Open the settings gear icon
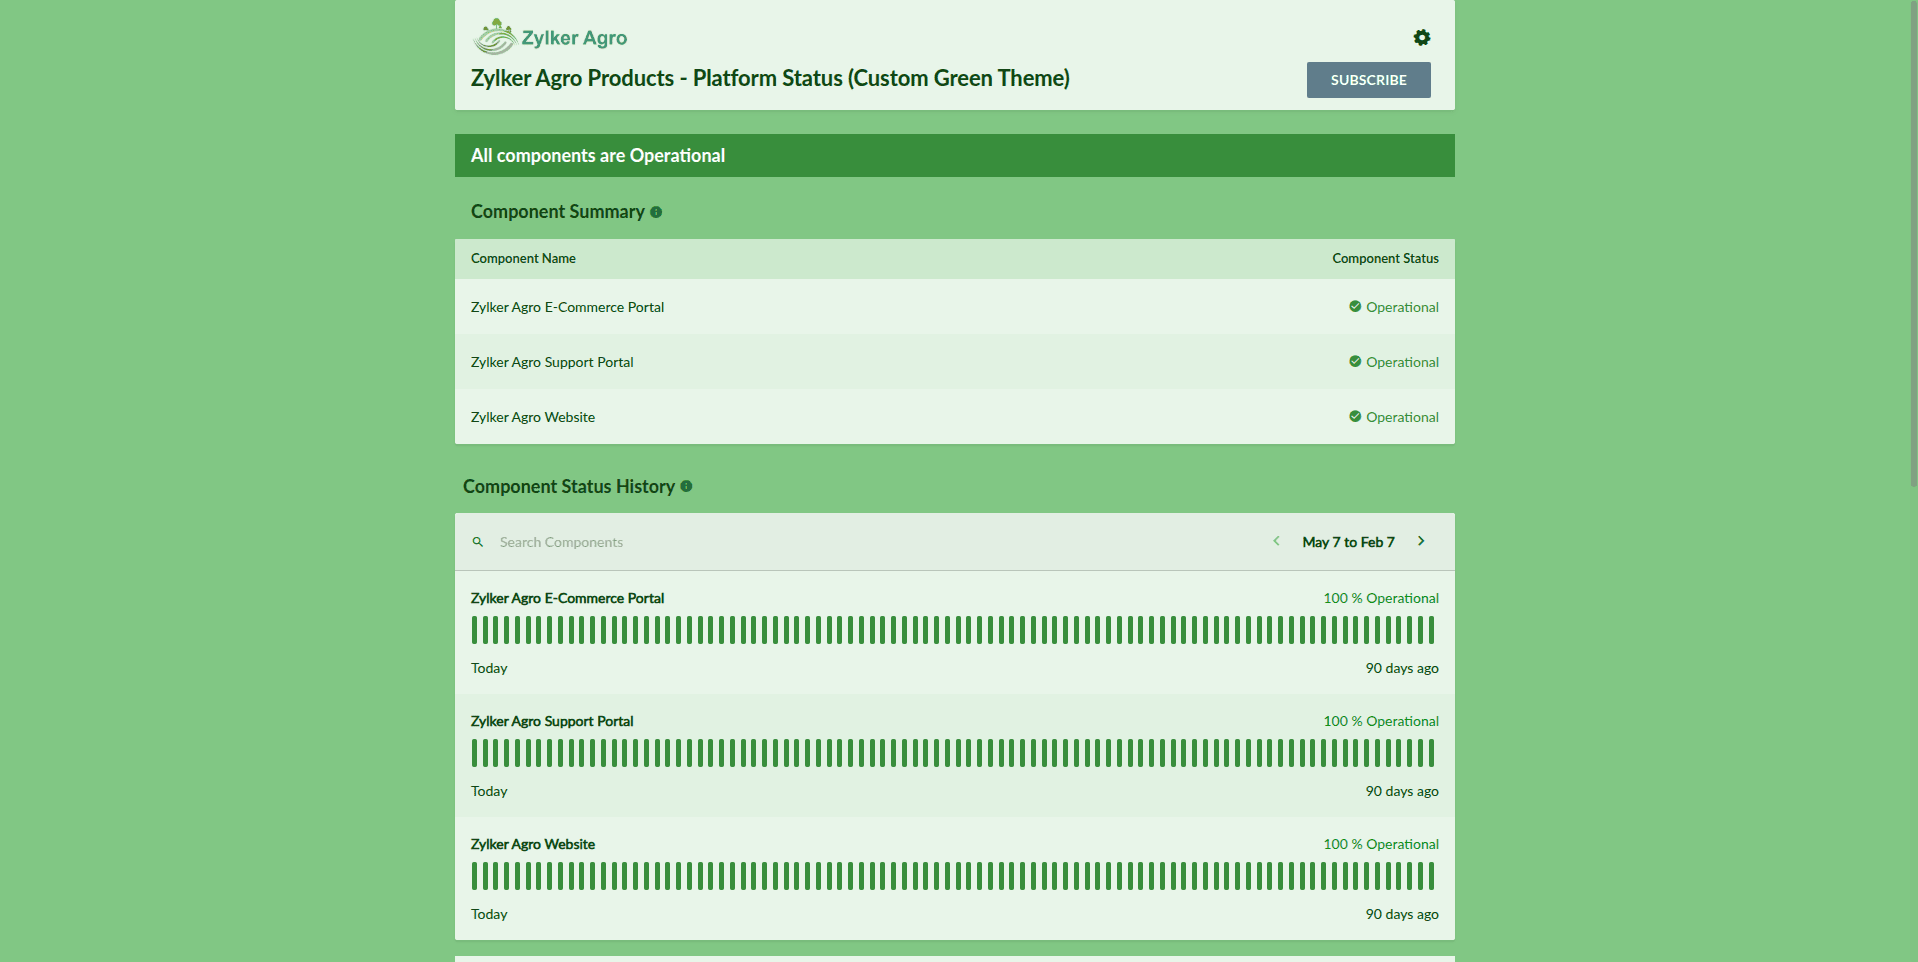 tap(1421, 38)
